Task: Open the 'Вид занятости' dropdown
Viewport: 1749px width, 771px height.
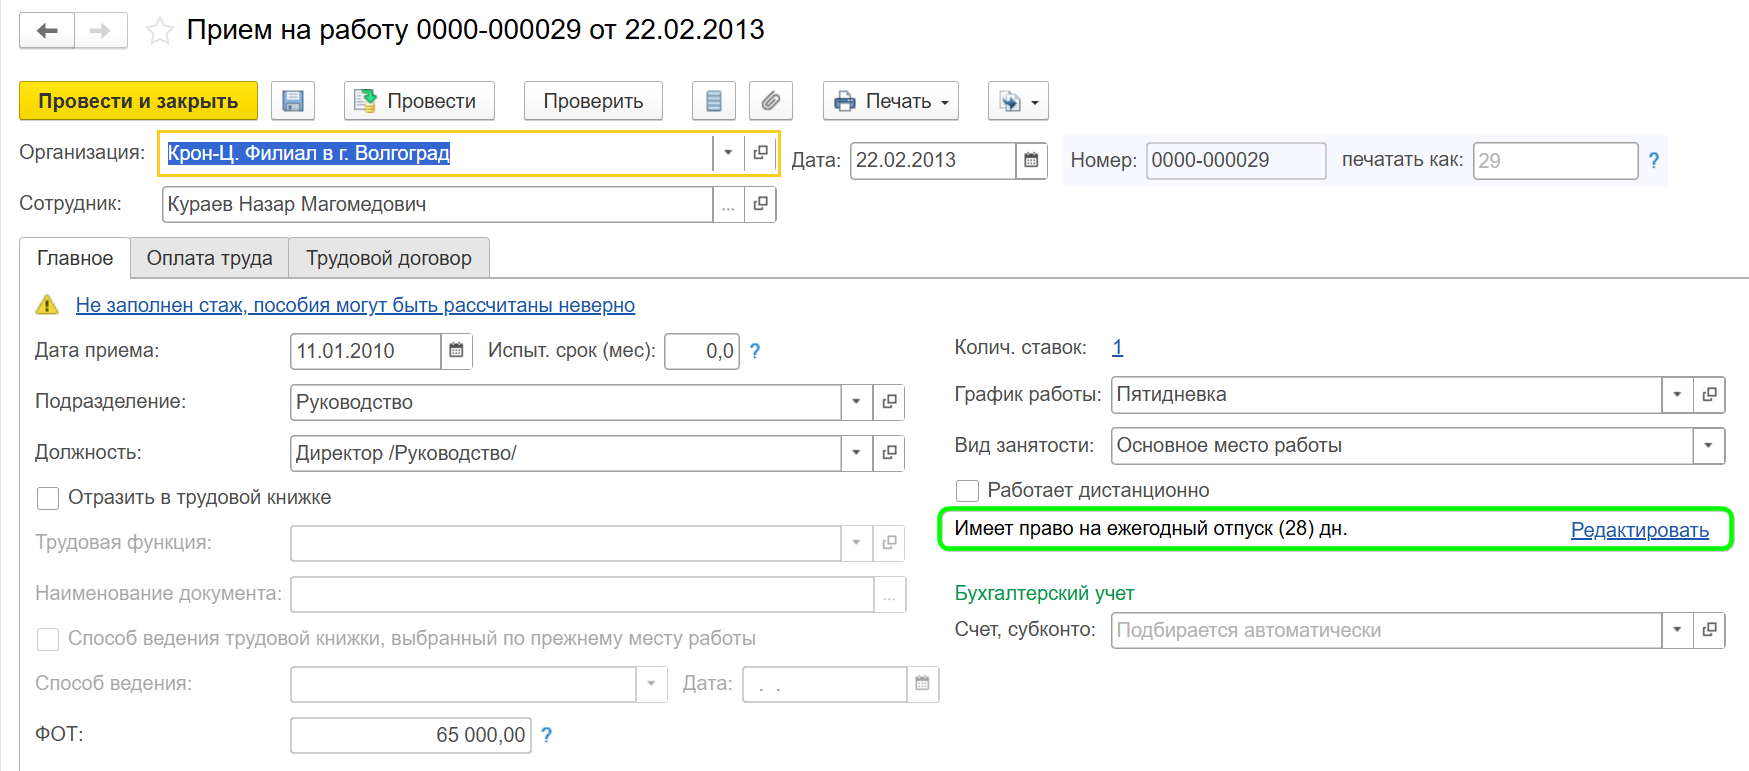Action: pyautogui.click(x=1708, y=446)
